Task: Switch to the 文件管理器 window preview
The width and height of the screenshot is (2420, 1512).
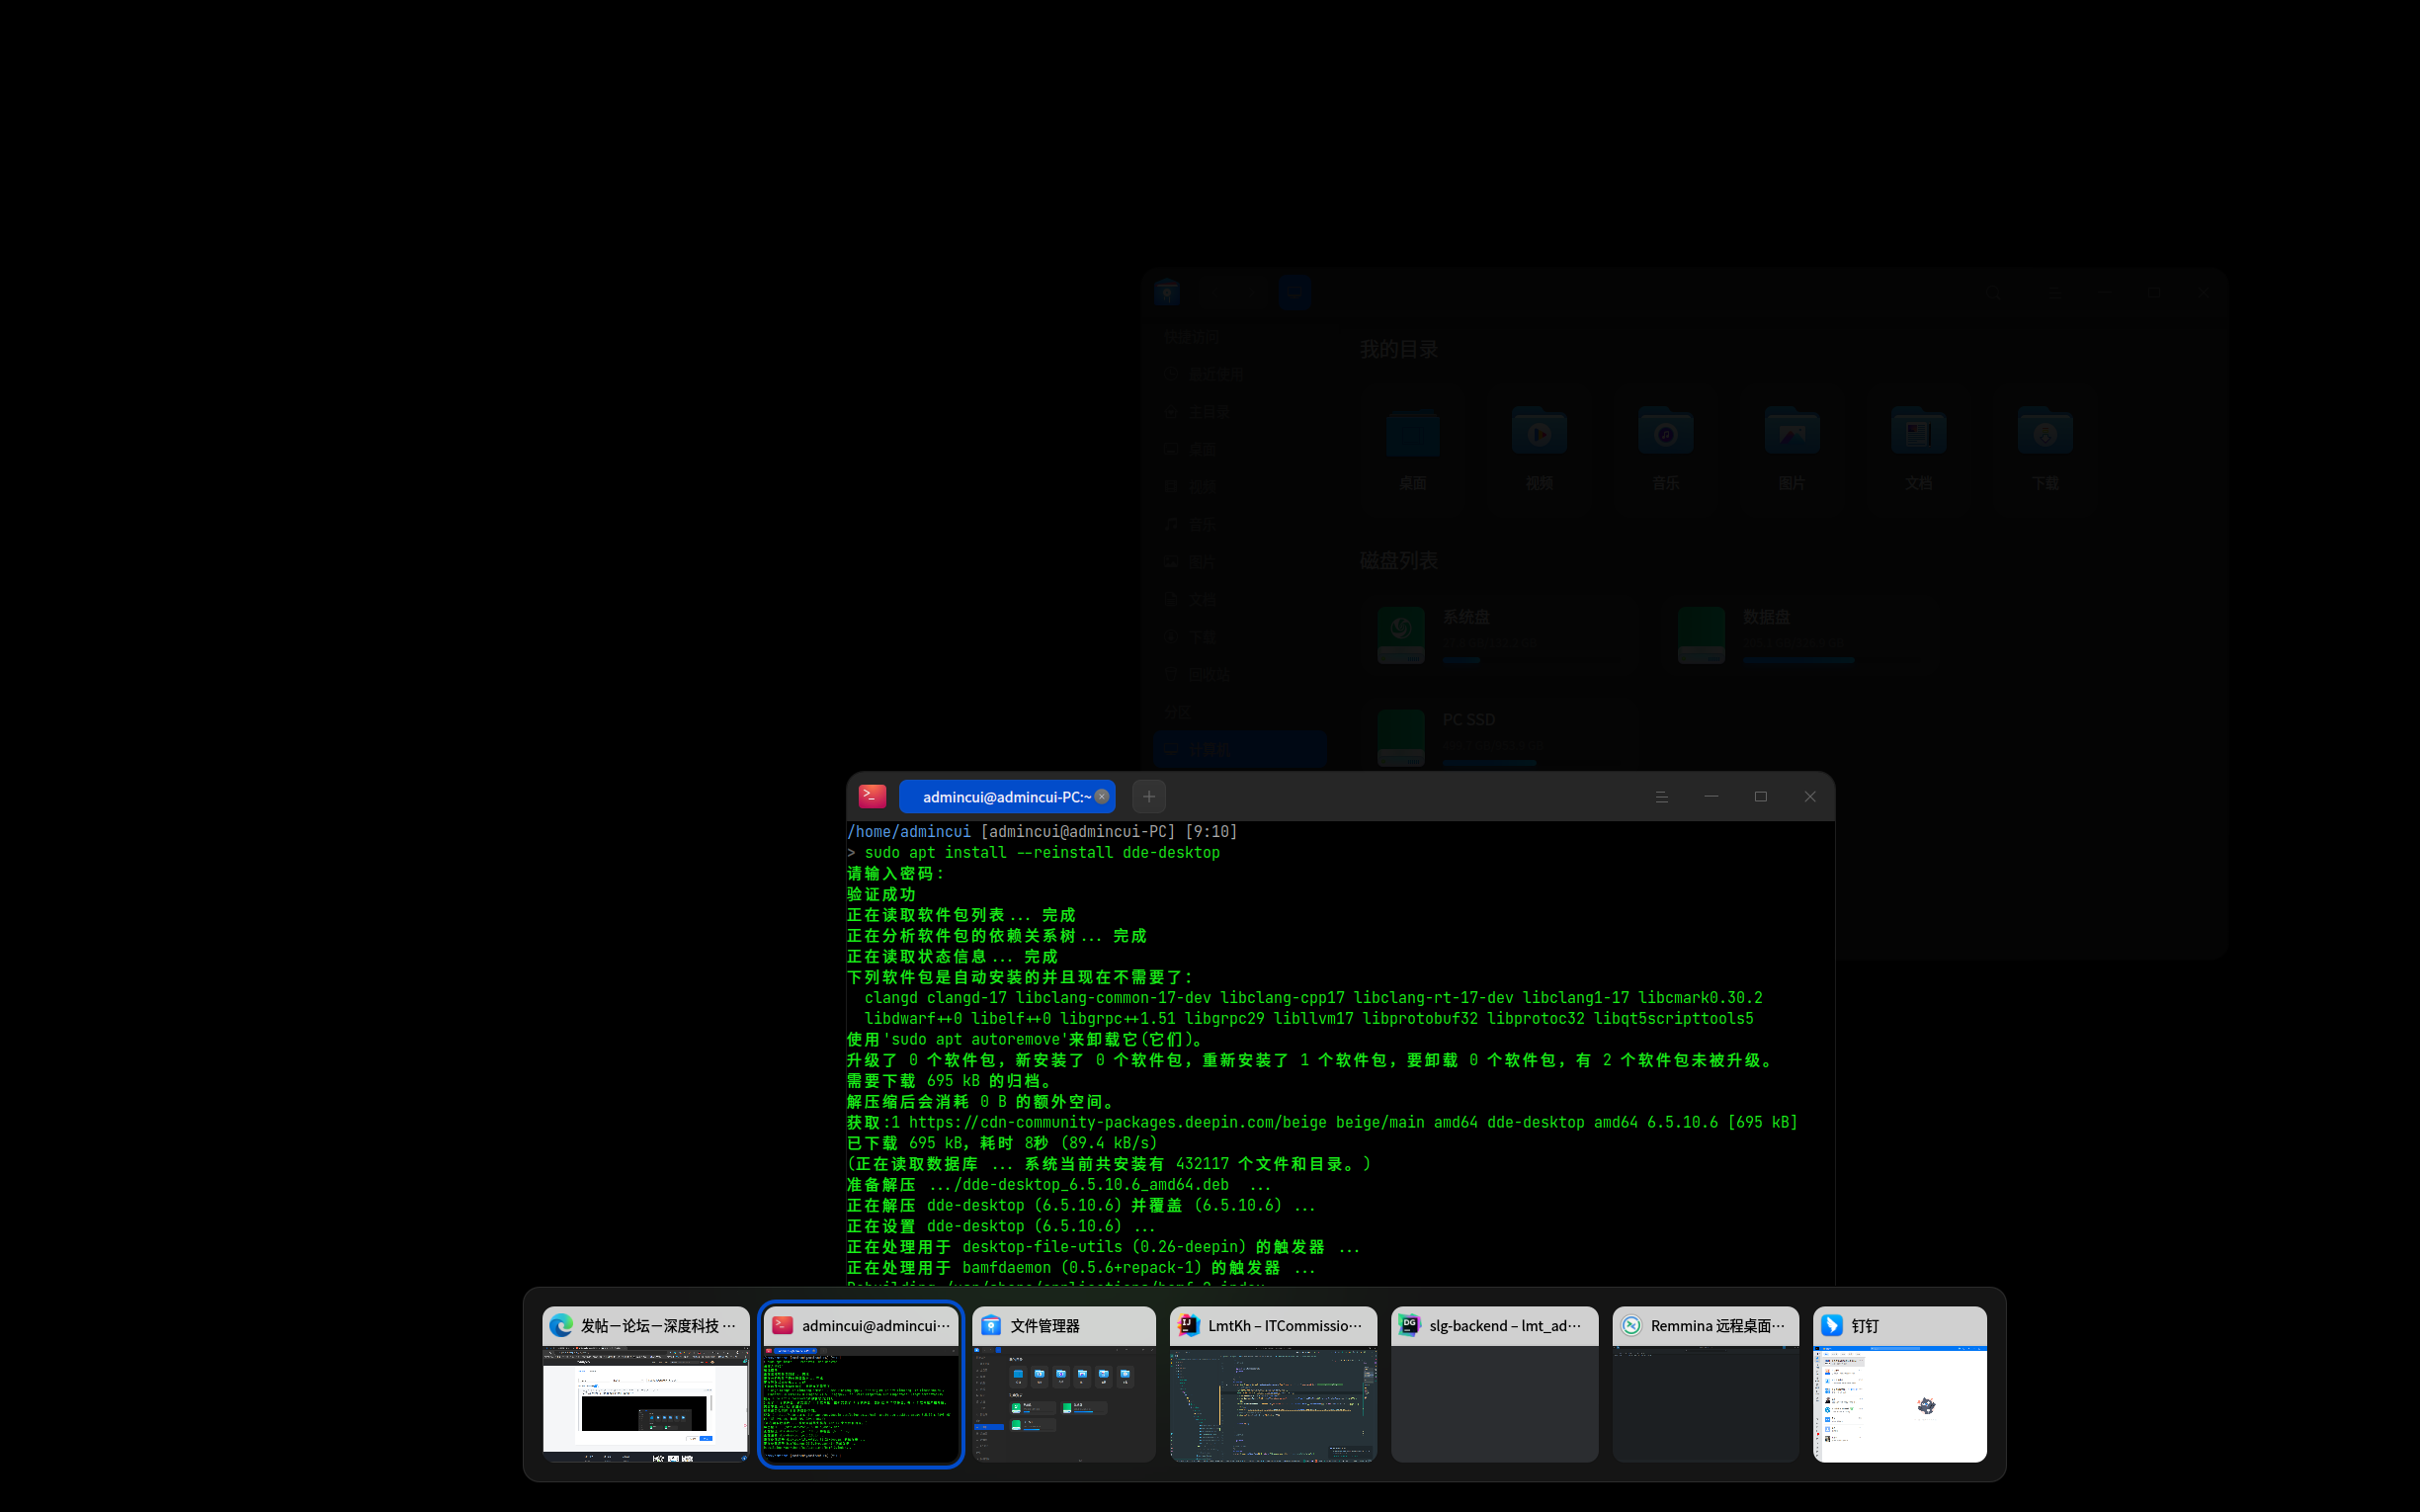Action: [1063, 1384]
